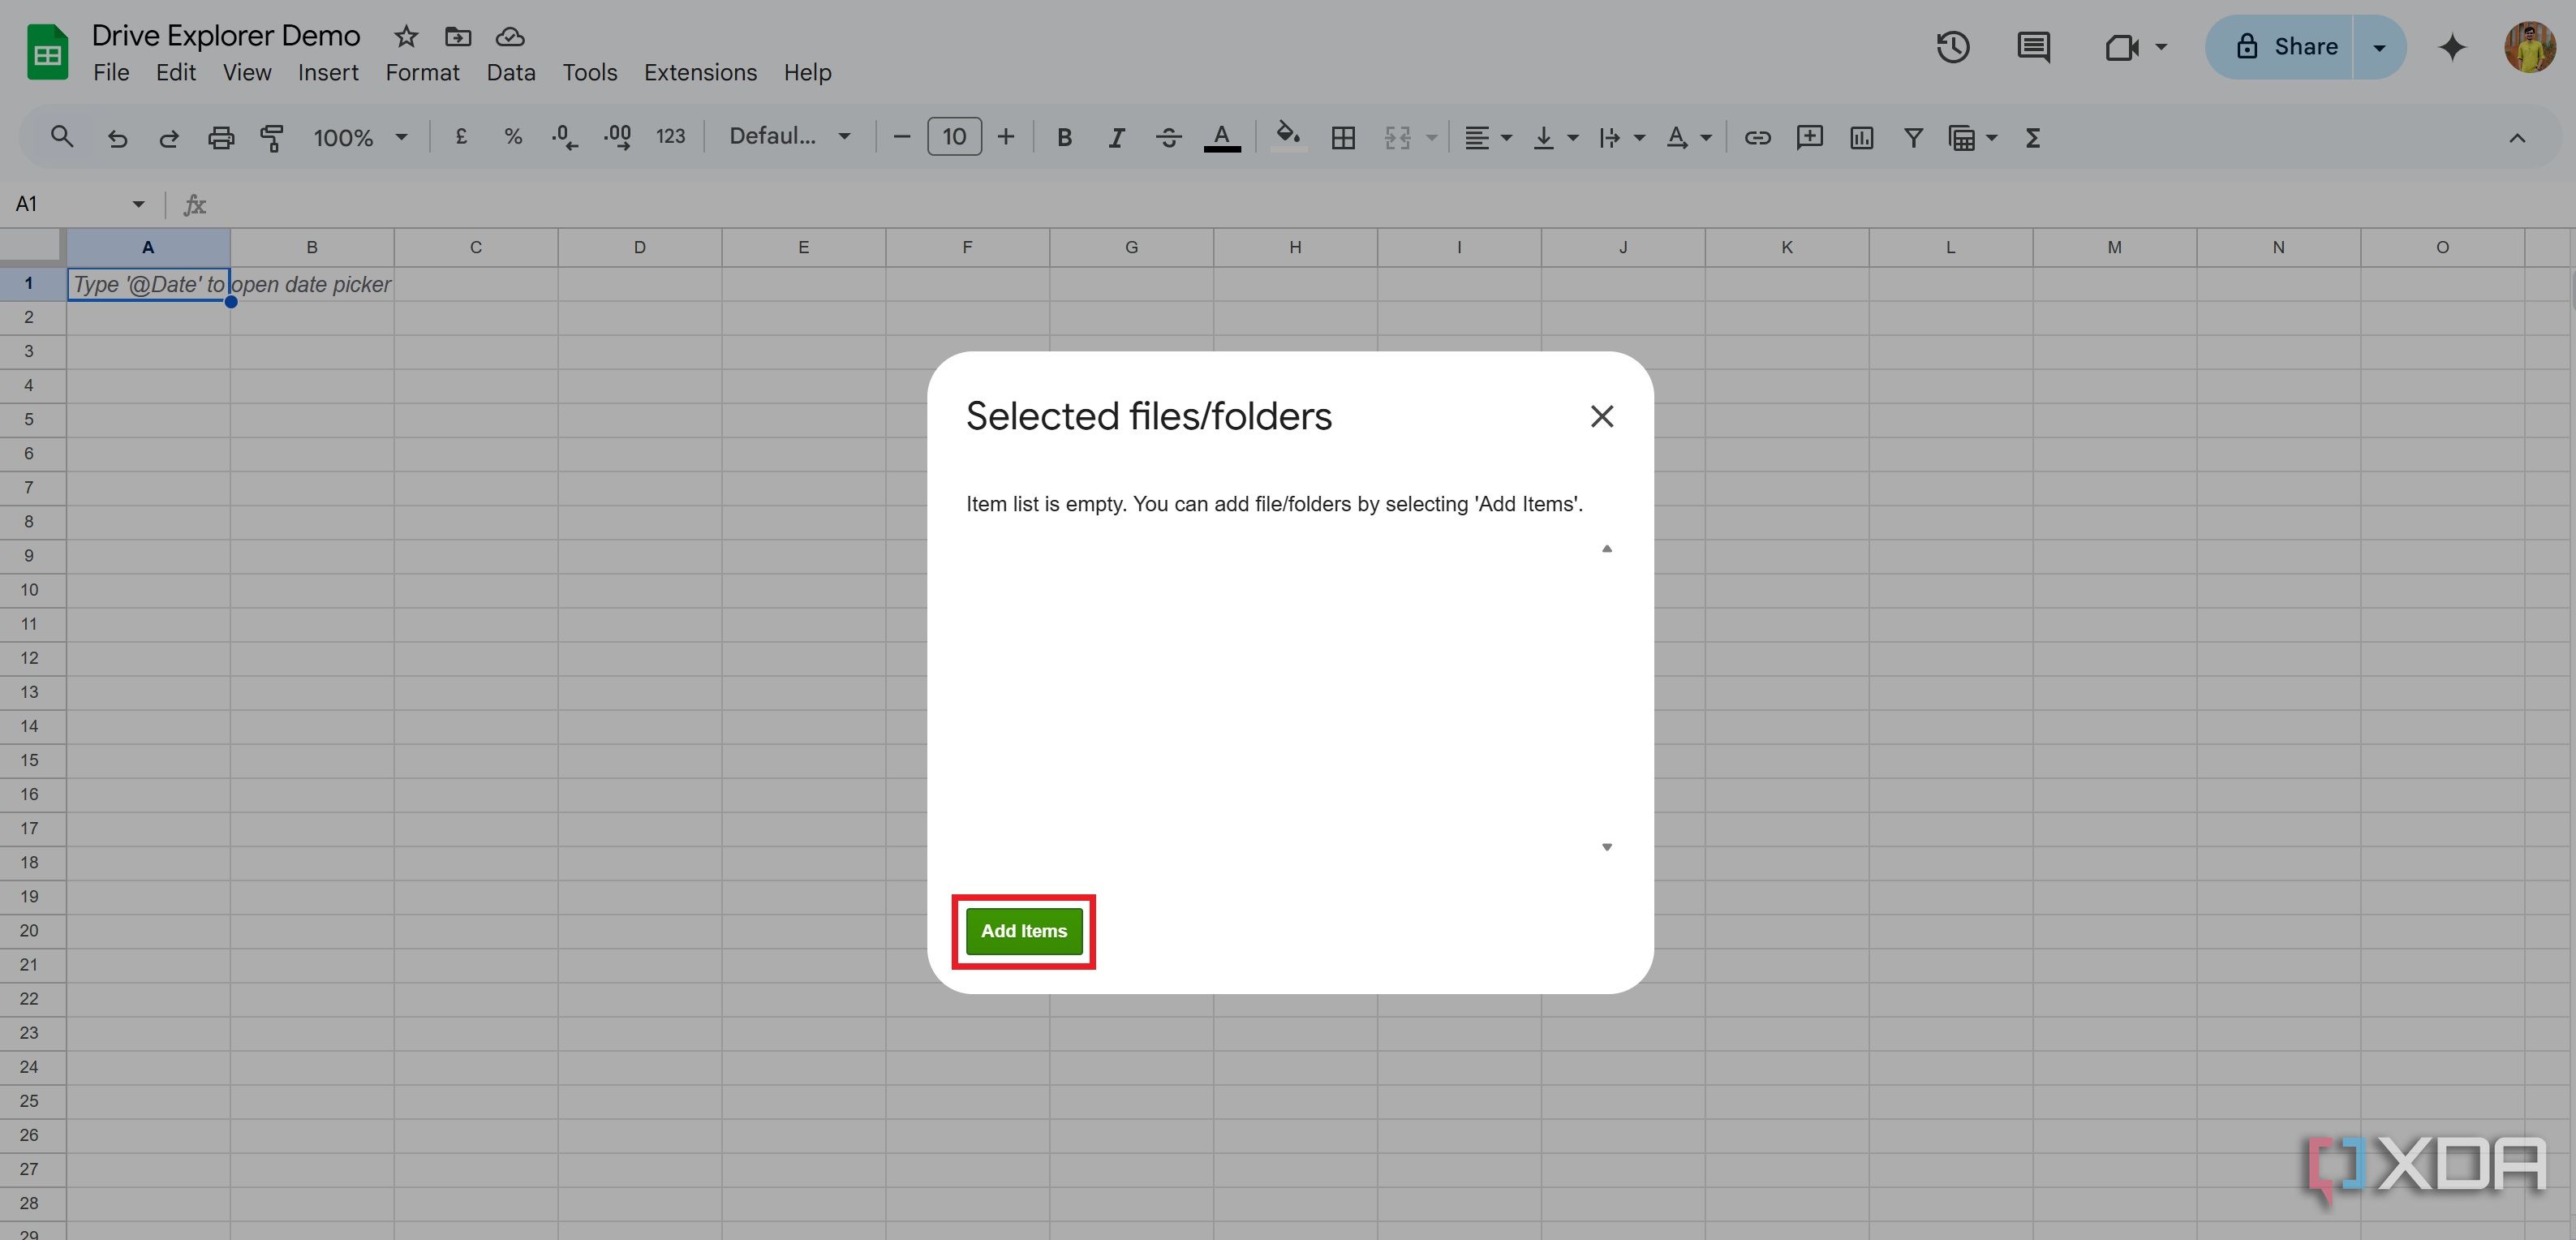
Task: Toggle italic formatting
Action: (1116, 137)
